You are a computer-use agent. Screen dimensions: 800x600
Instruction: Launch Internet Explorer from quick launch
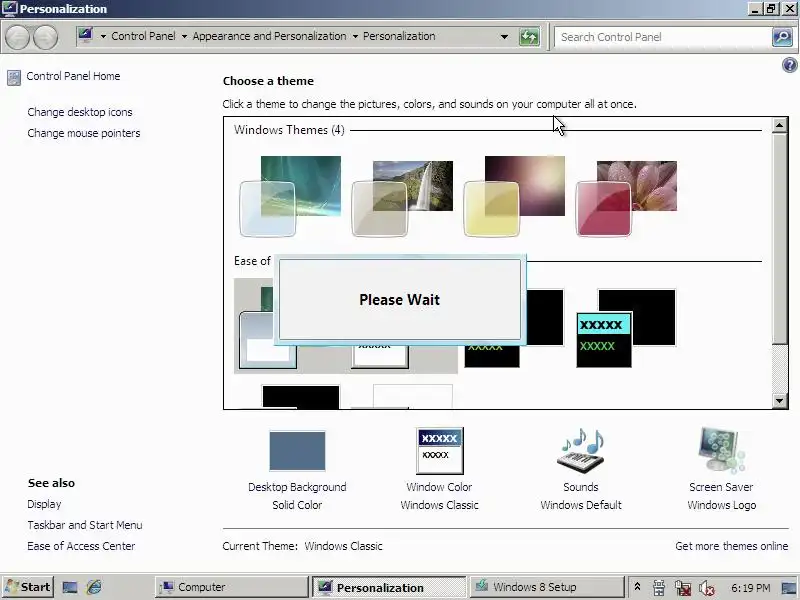pos(94,587)
